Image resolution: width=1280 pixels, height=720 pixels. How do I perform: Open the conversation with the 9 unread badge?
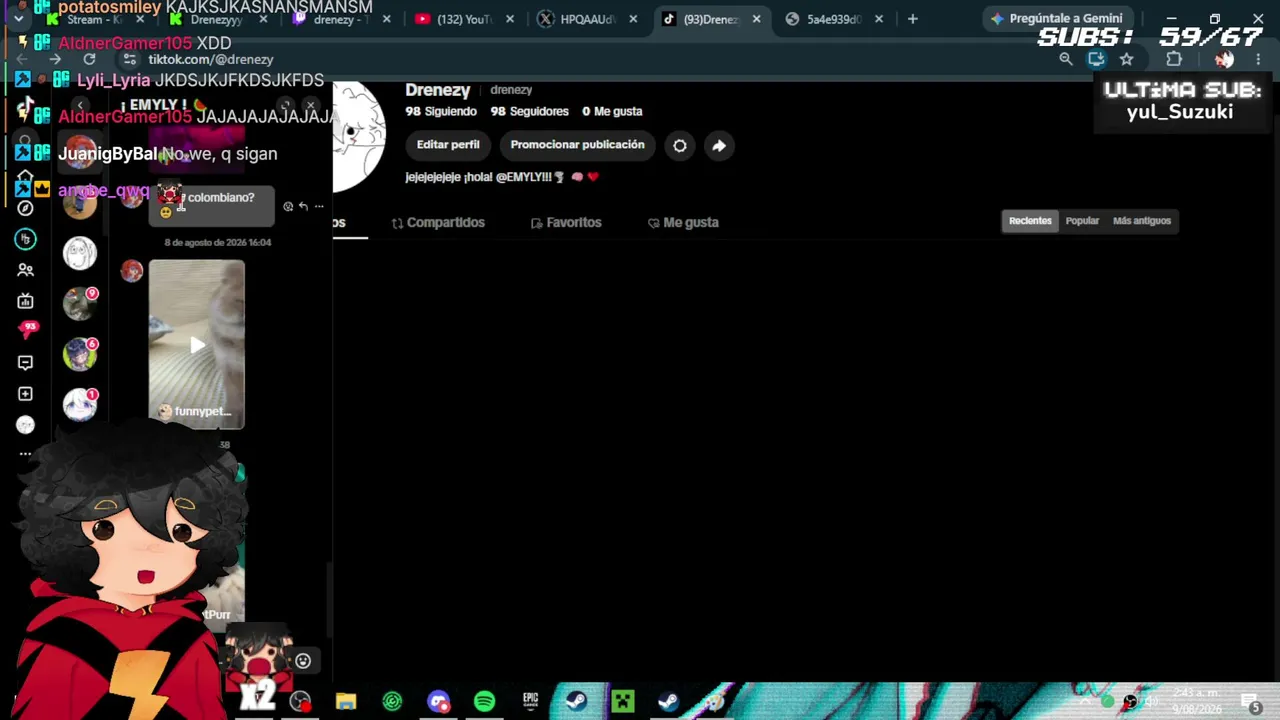click(80, 304)
